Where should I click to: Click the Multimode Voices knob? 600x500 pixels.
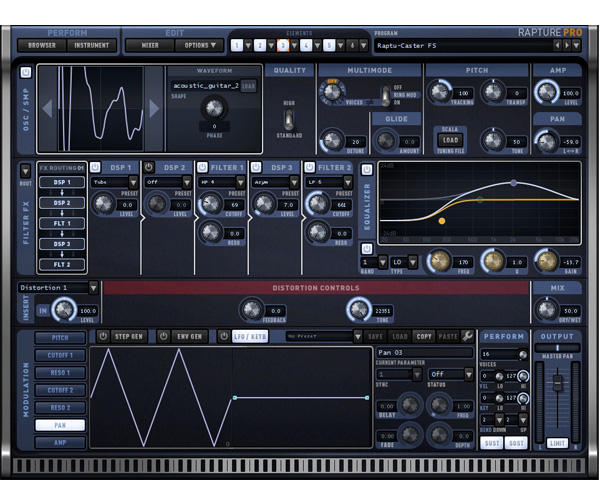[332, 92]
